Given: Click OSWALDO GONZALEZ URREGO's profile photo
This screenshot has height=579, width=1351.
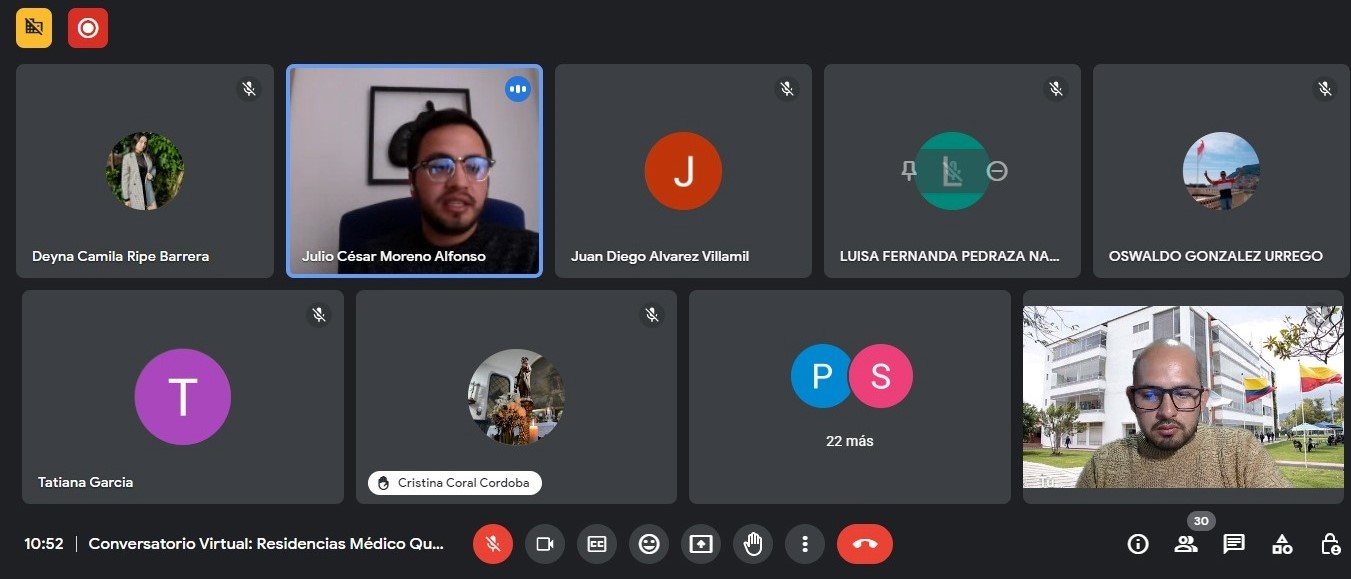Looking at the screenshot, I should click(1221, 171).
